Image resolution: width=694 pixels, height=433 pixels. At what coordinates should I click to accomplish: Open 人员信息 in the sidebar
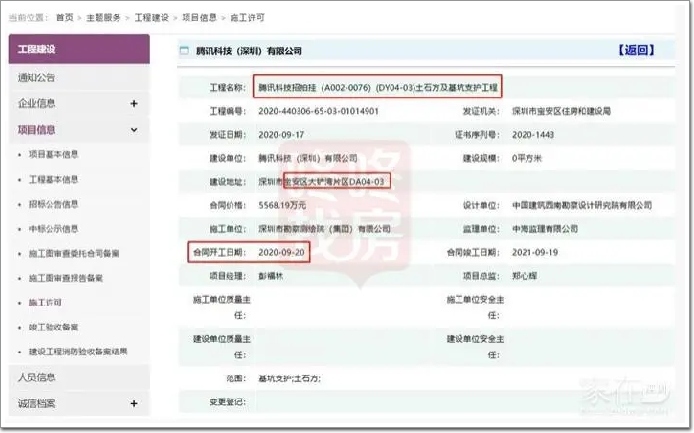(x=37, y=378)
